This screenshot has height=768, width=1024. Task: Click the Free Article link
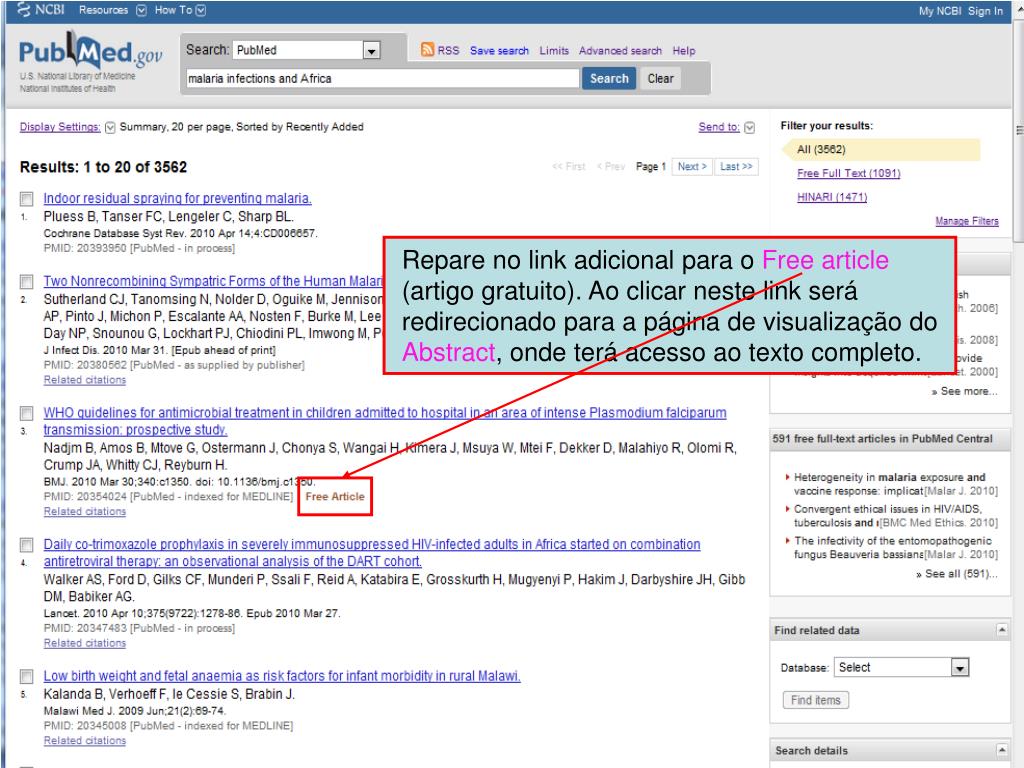pos(335,496)
